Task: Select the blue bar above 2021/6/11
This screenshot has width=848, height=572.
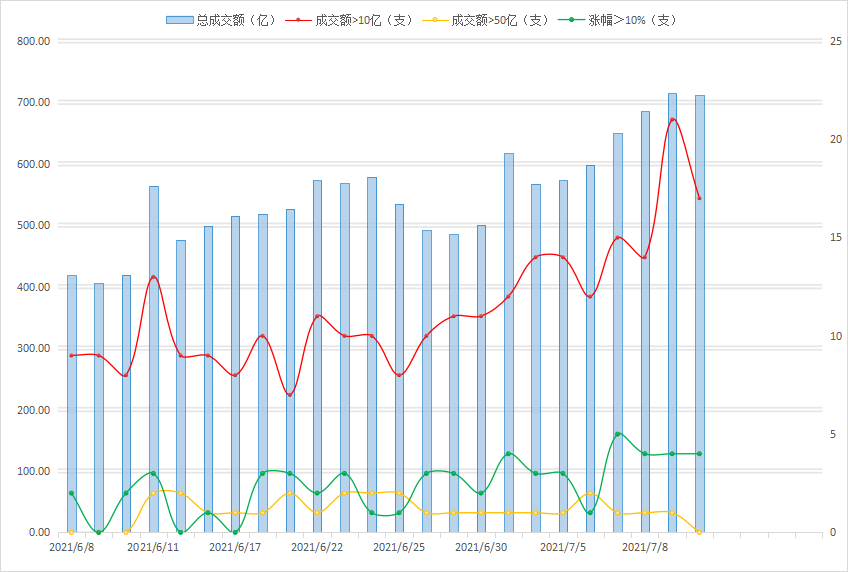Action: tap(154, 359)
